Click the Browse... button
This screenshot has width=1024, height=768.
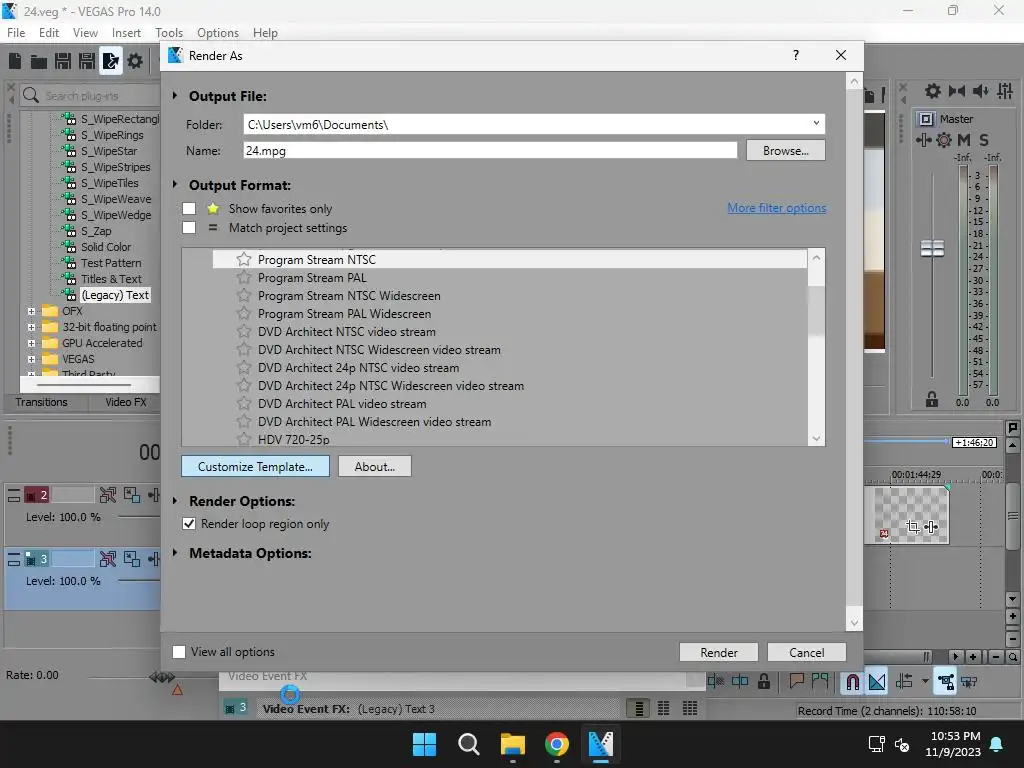786,150
